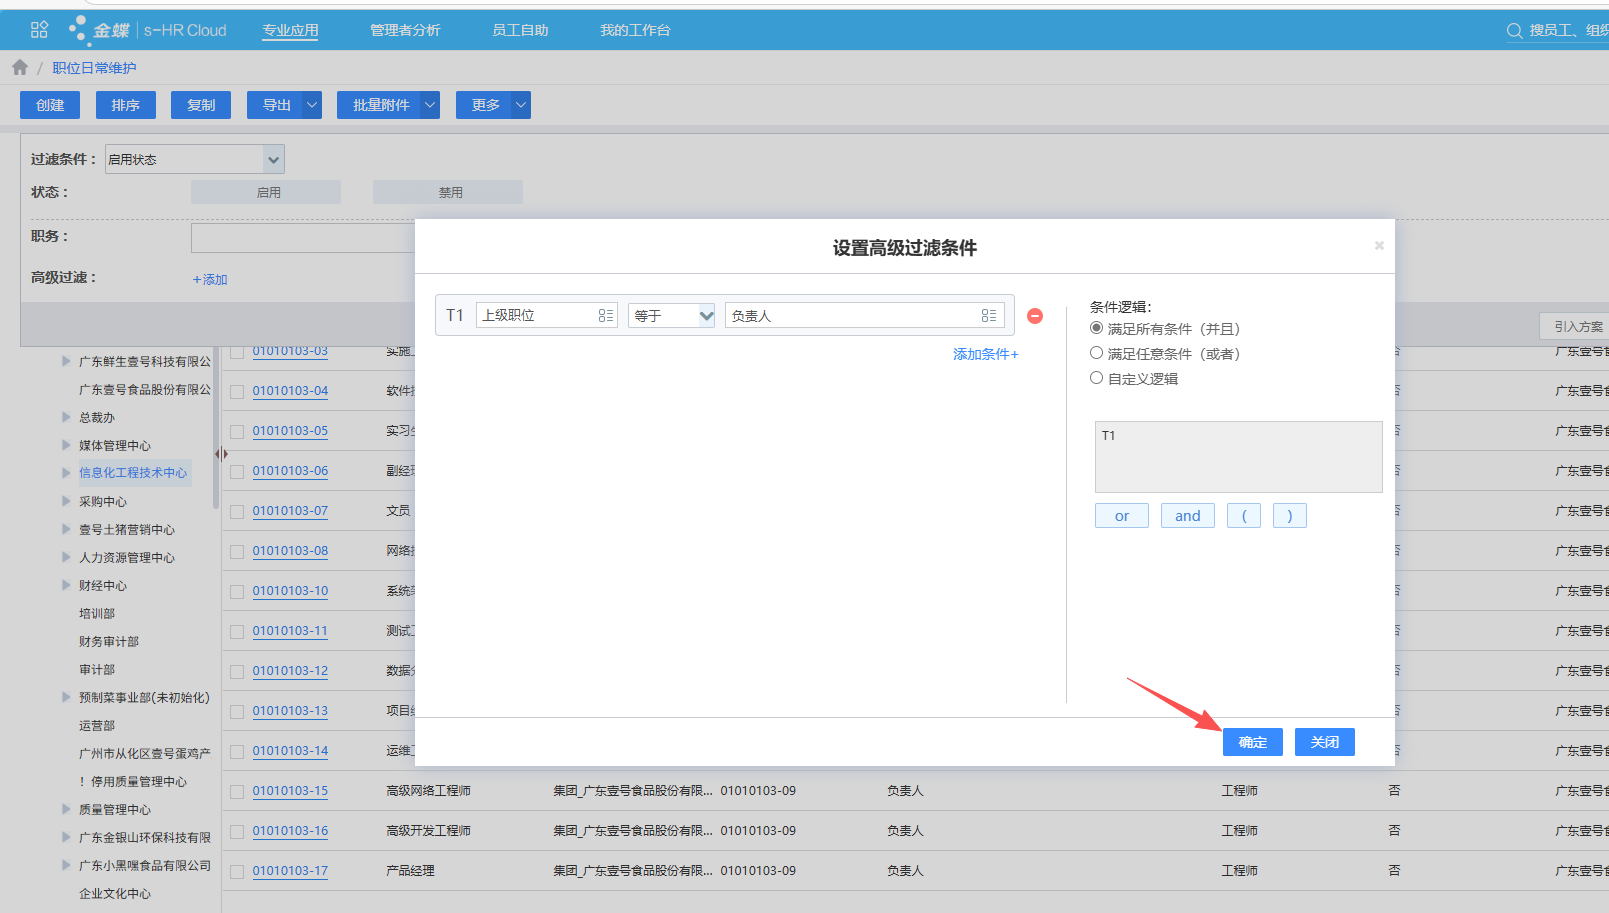Expand the 人力资源管理中心 tree node
The image size is (1609, 913).
coord(66,557)
